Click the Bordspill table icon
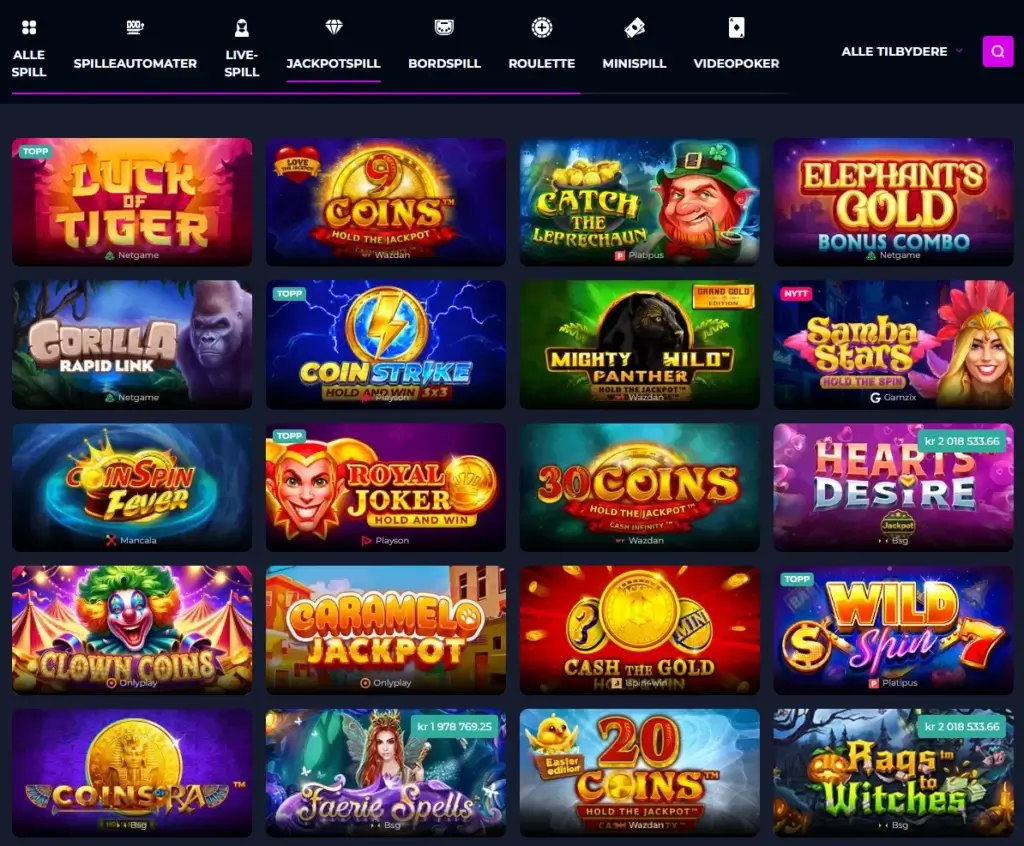1024x846 pixels. point(444,27)
